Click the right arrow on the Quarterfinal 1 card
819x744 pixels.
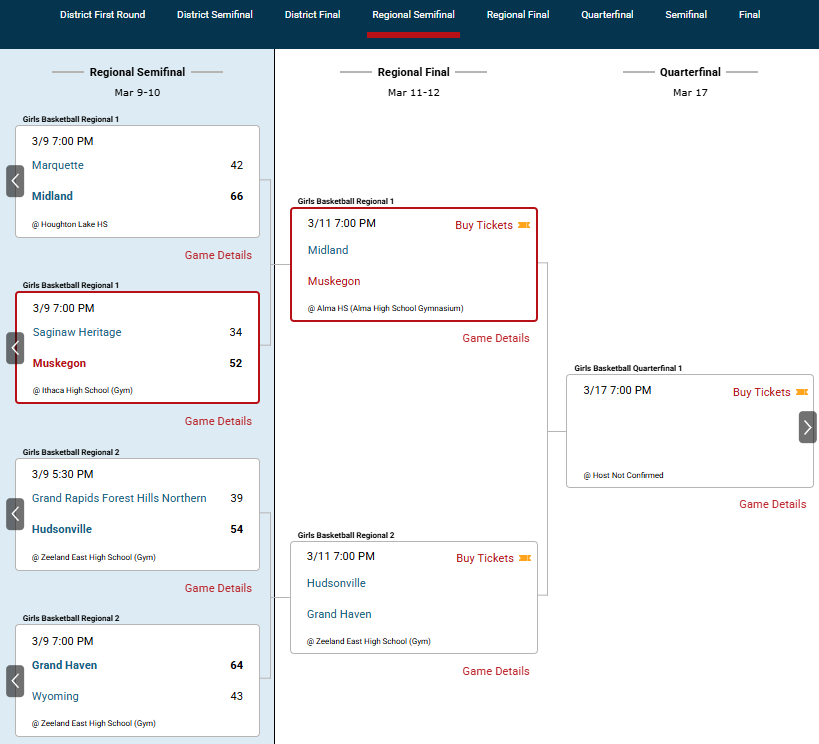click(x=807, y=427)
